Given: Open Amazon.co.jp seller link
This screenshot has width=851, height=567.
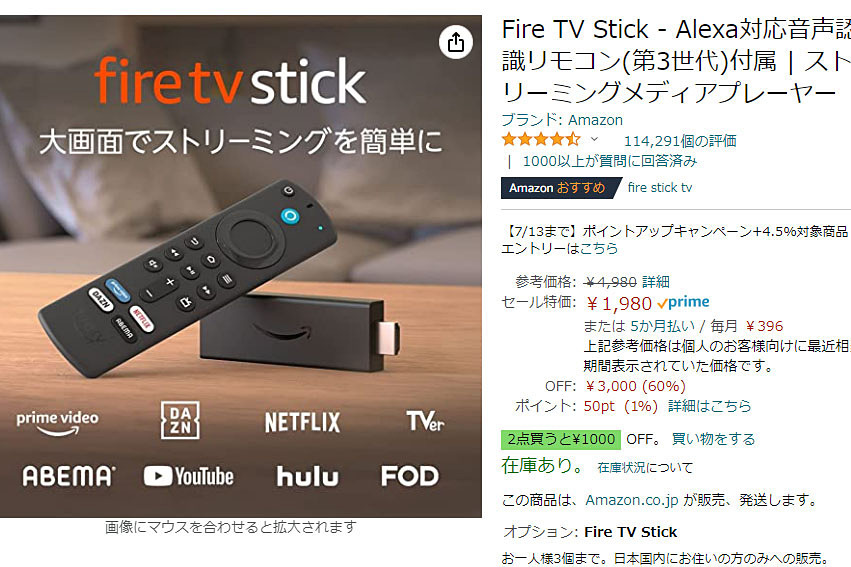Looking at the screenshot, I should point(632,500).
